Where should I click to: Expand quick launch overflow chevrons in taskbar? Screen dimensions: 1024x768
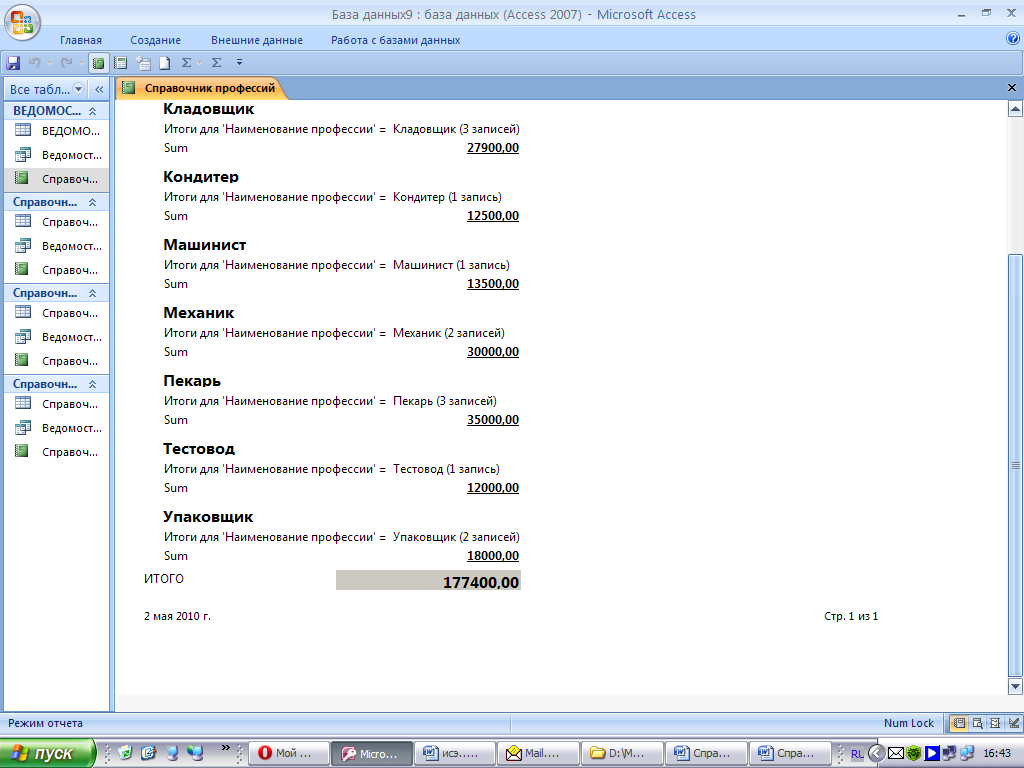226,748
